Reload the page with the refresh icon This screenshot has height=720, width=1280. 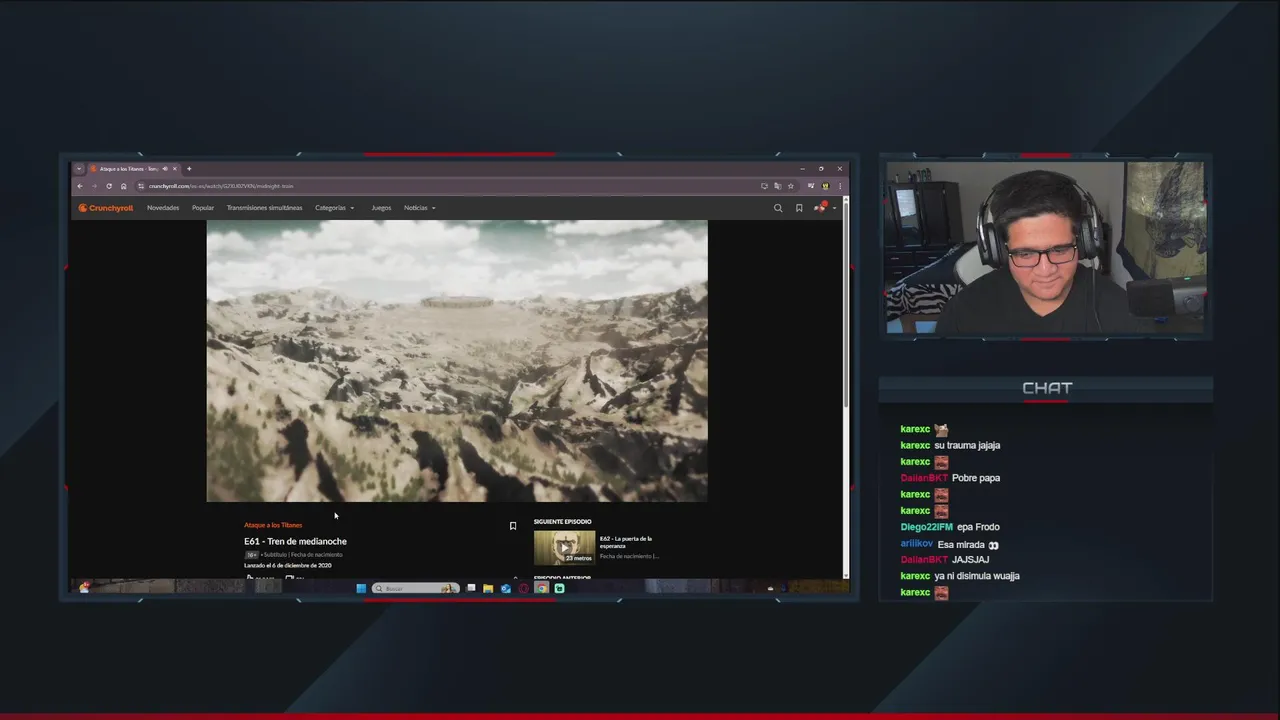pos(109,186)
